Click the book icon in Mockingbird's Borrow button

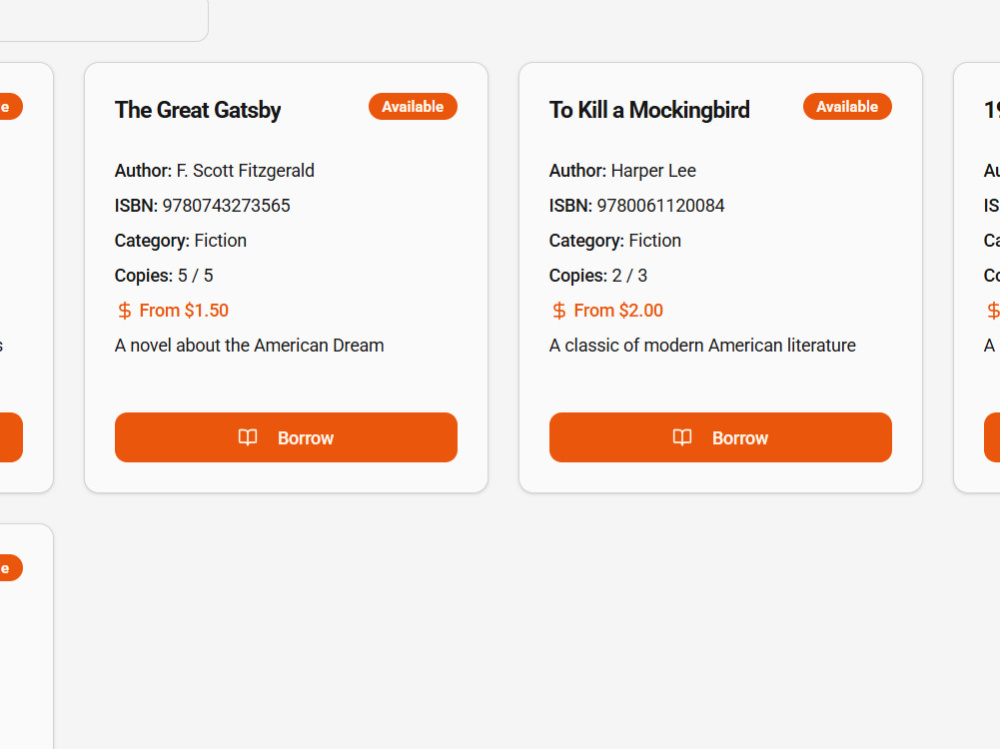682,437
